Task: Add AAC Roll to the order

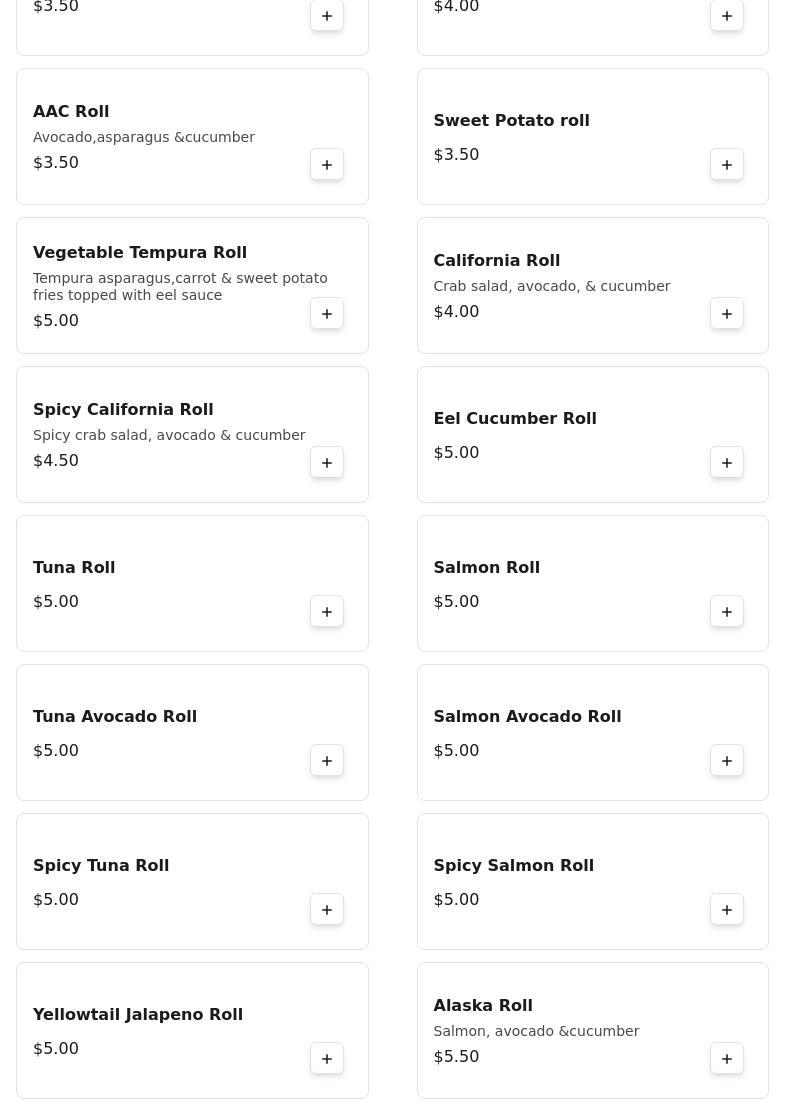Action: (327, 164)
